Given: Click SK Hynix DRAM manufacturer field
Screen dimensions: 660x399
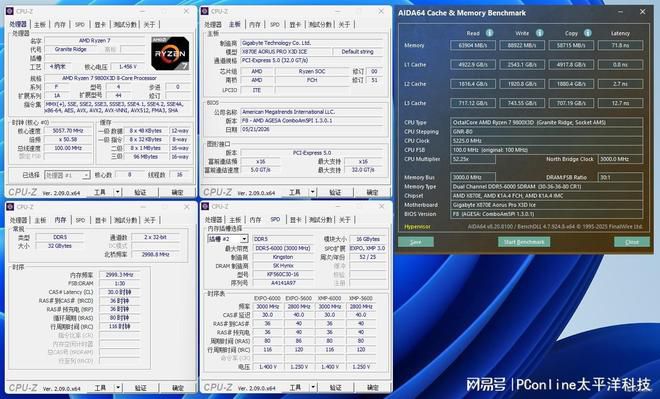Looking at the screenshot, I should [282, 266].
